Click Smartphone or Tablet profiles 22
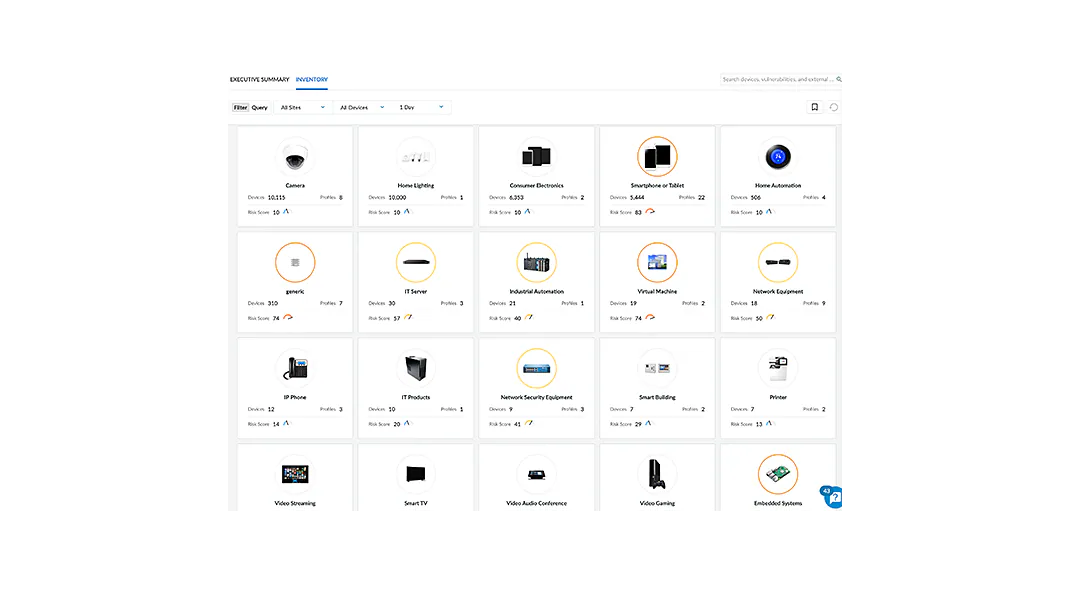This screenshot has height=593, width=1067. click(702, 197)
